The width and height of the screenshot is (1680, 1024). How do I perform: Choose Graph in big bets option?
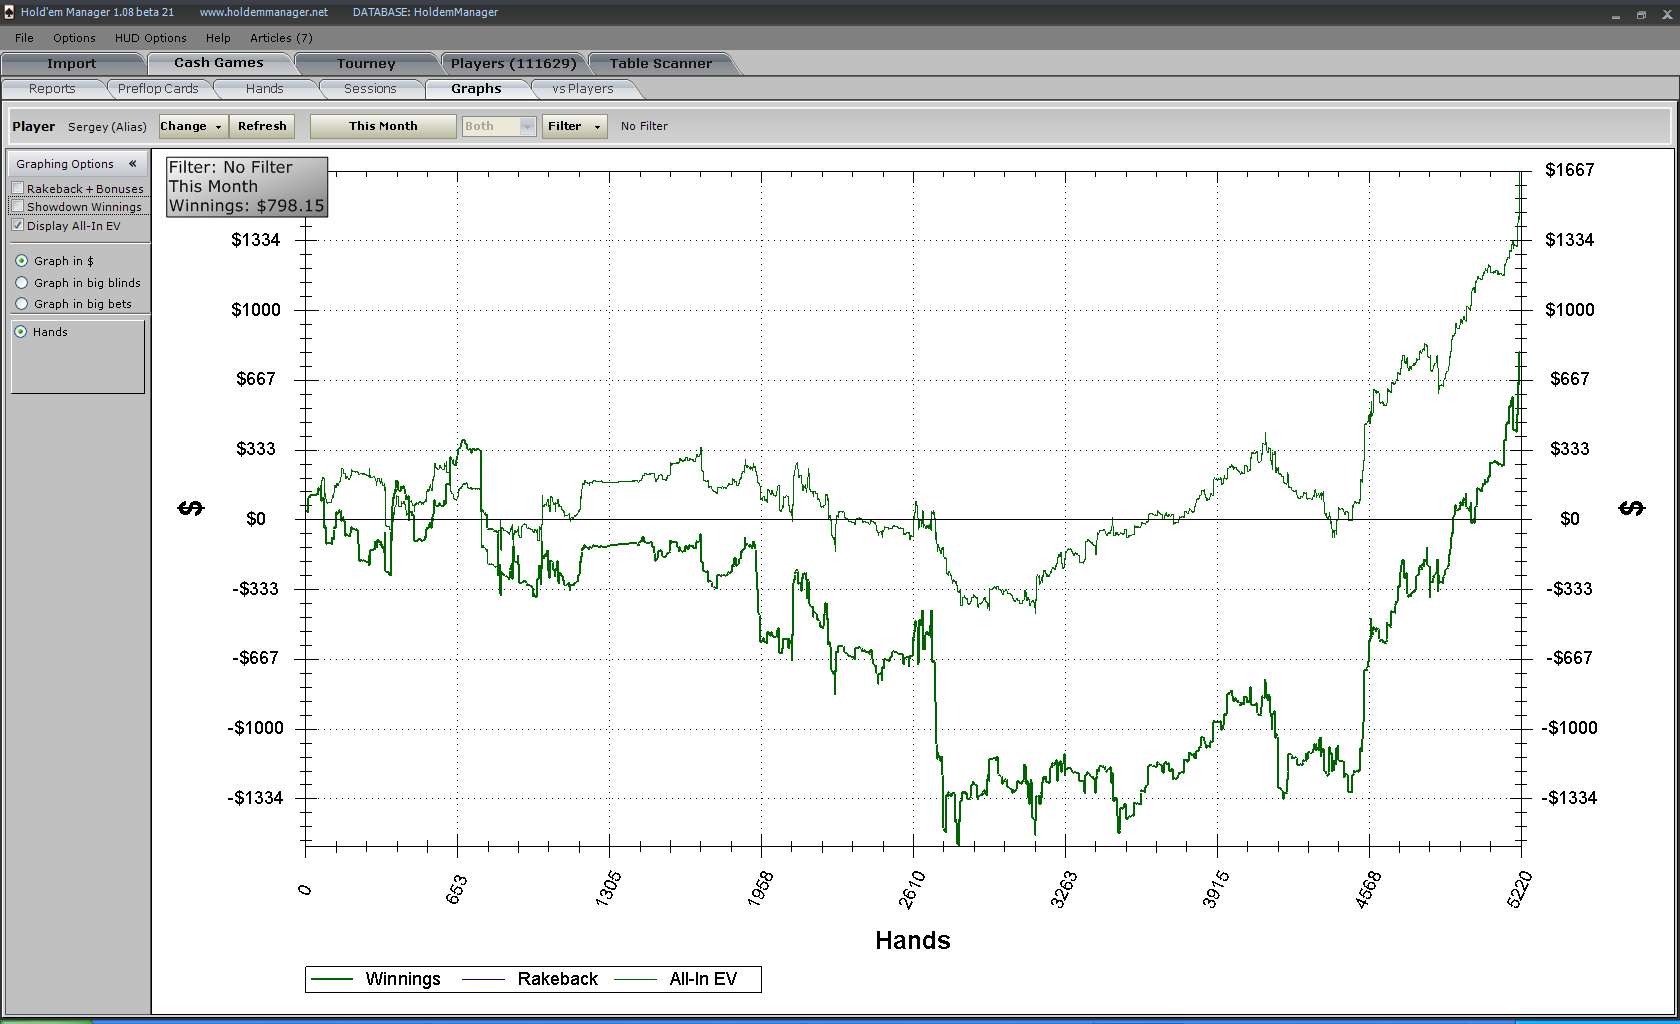pyautogui.click(x=22, y=304)
